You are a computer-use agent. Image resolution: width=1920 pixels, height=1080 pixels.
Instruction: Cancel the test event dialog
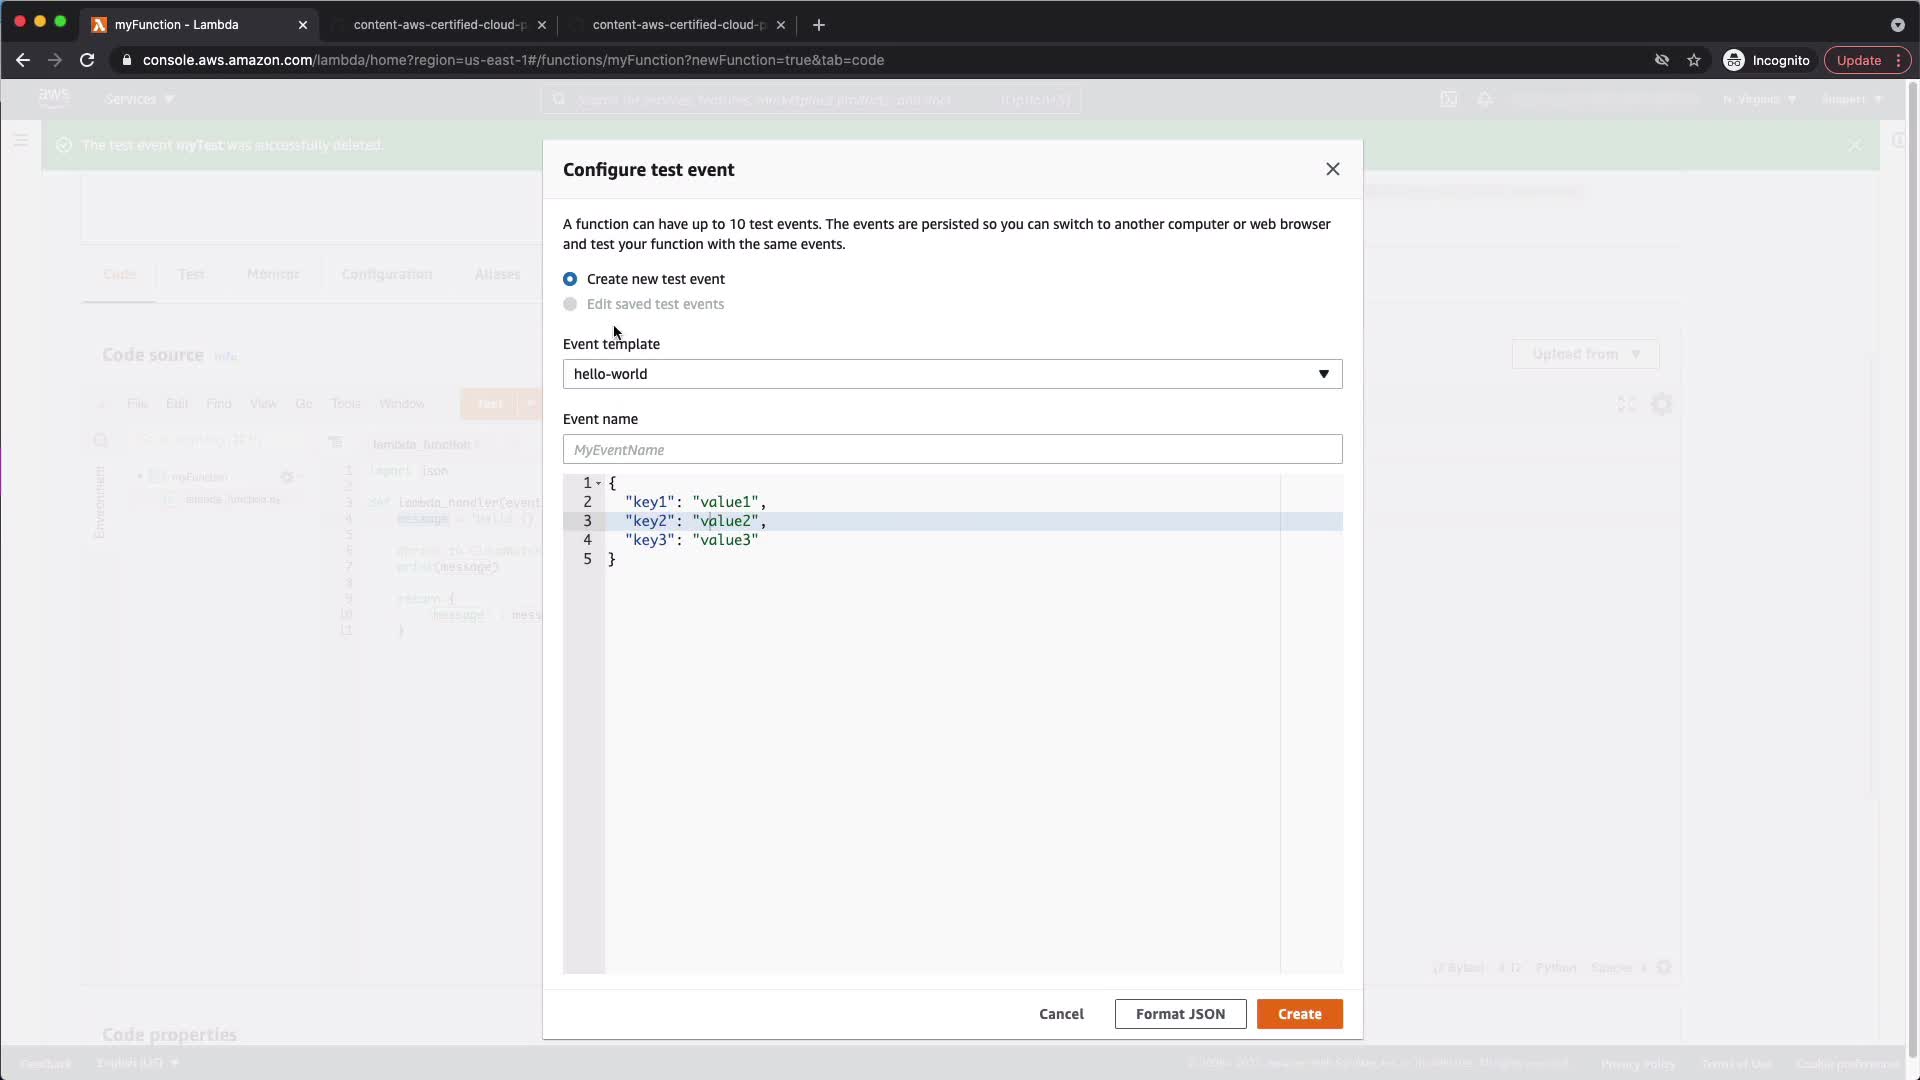click(1061, 1014)
